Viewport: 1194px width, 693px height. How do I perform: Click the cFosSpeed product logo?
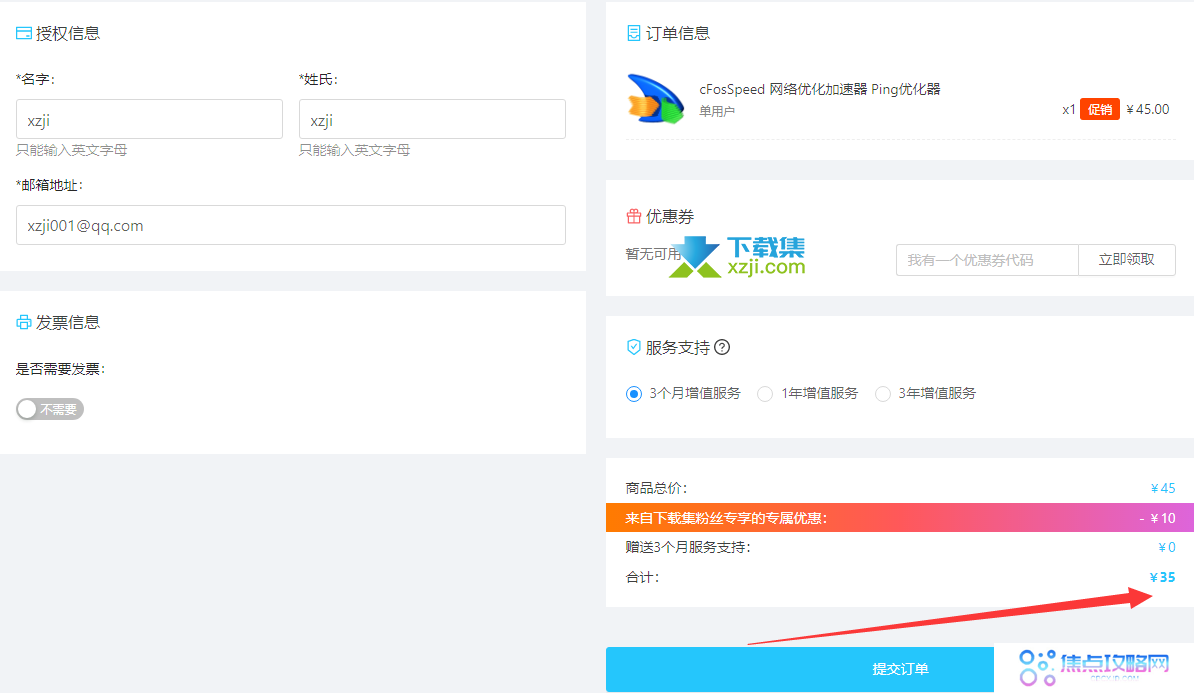656,99
